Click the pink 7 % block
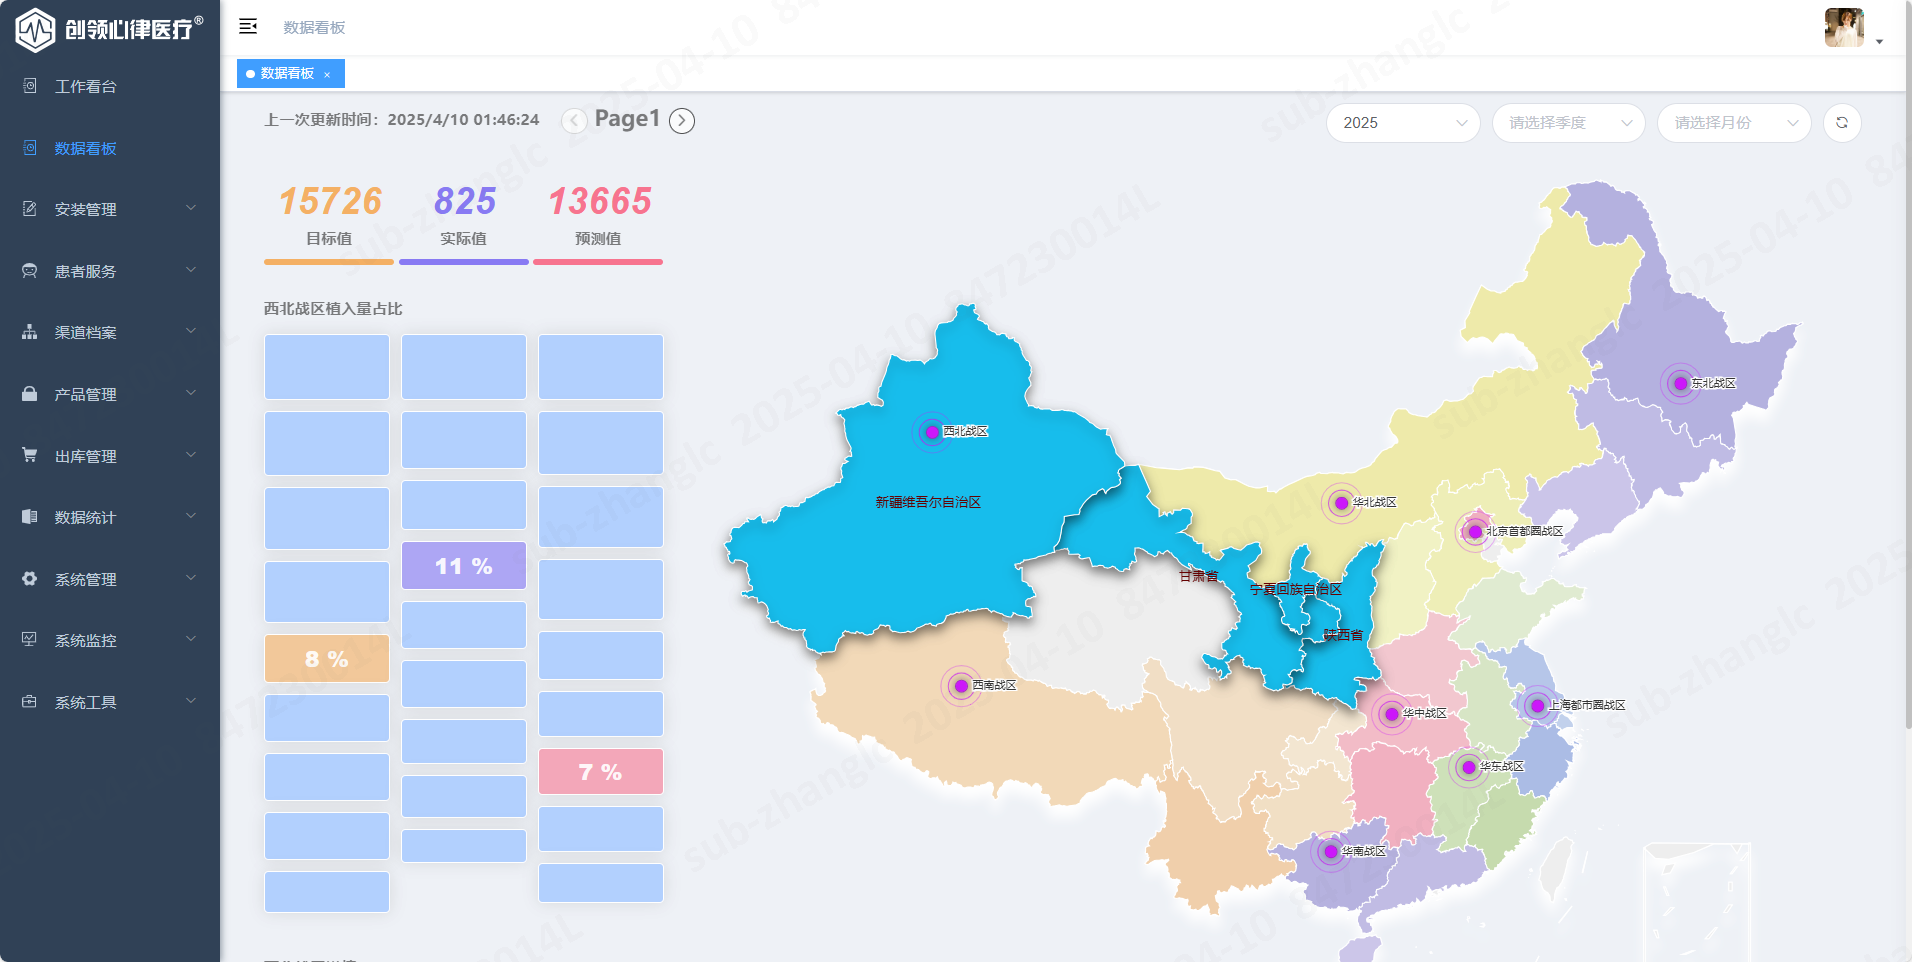The height and width of the screenshot is (962, 1912). (x=601, y=772)
